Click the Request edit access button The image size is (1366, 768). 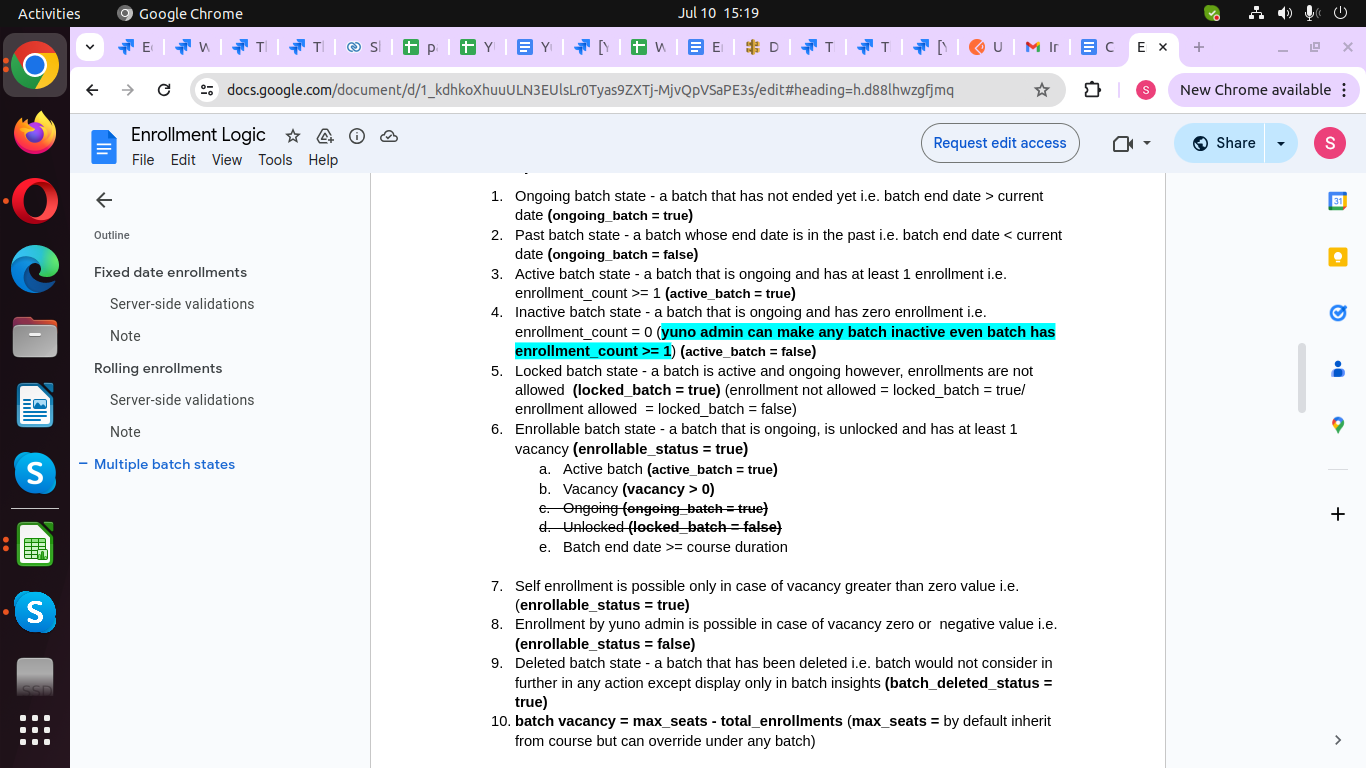point(999,143)
